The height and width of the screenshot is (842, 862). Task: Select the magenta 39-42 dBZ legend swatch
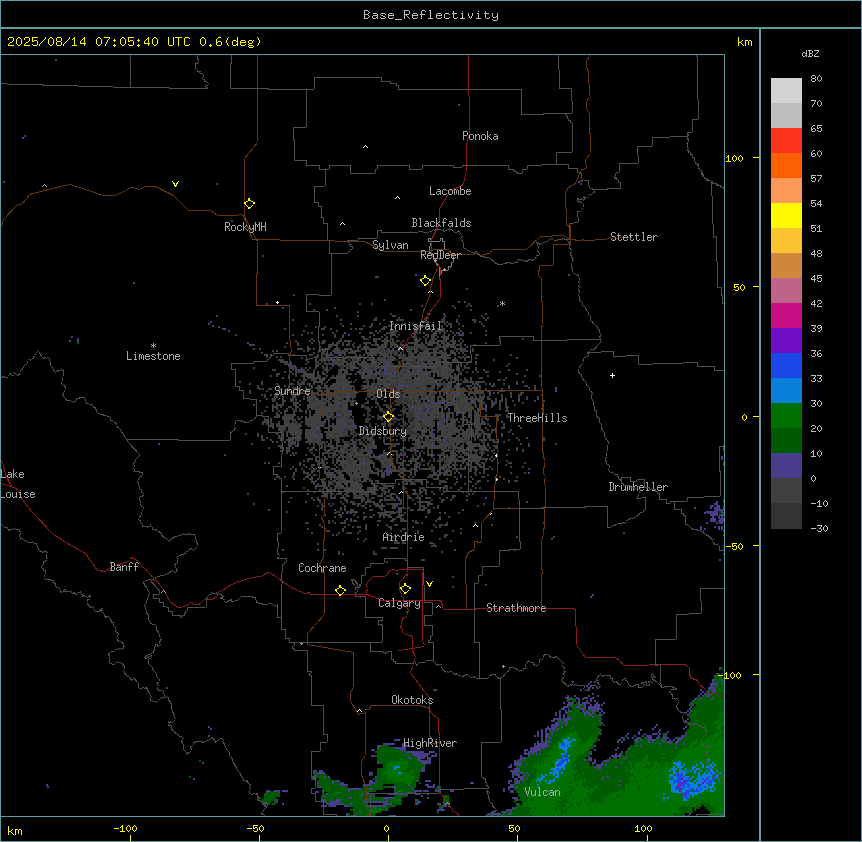coord(786,316)
